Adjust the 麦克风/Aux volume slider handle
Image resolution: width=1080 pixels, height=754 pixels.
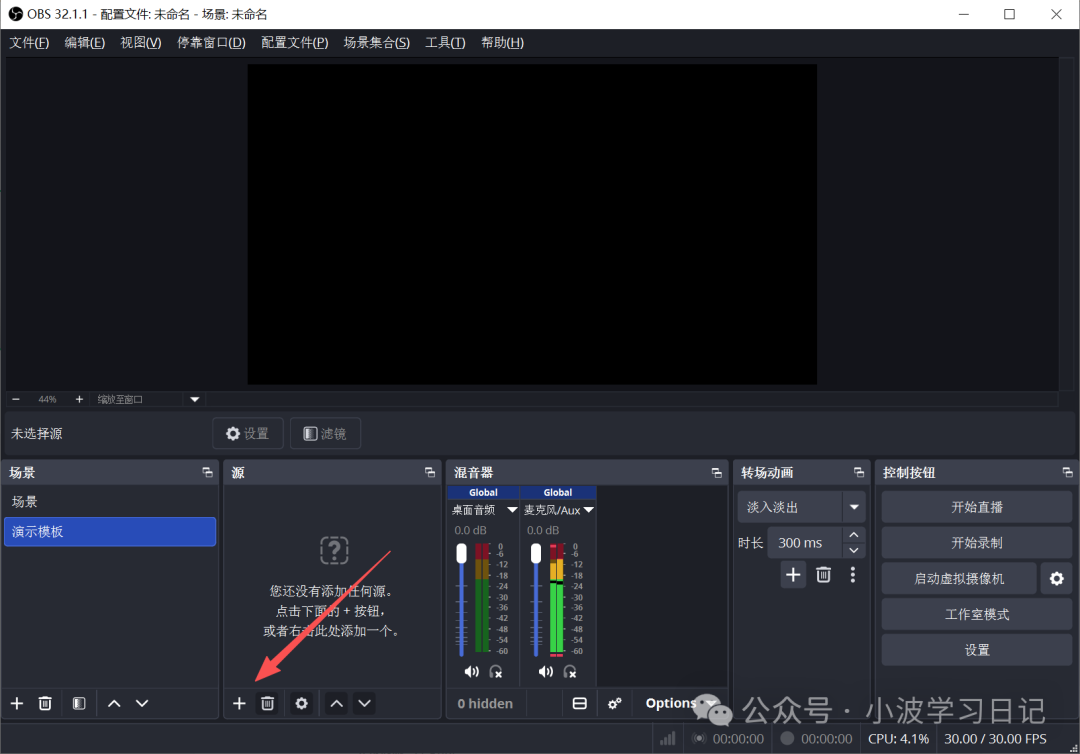pos(536,553)
